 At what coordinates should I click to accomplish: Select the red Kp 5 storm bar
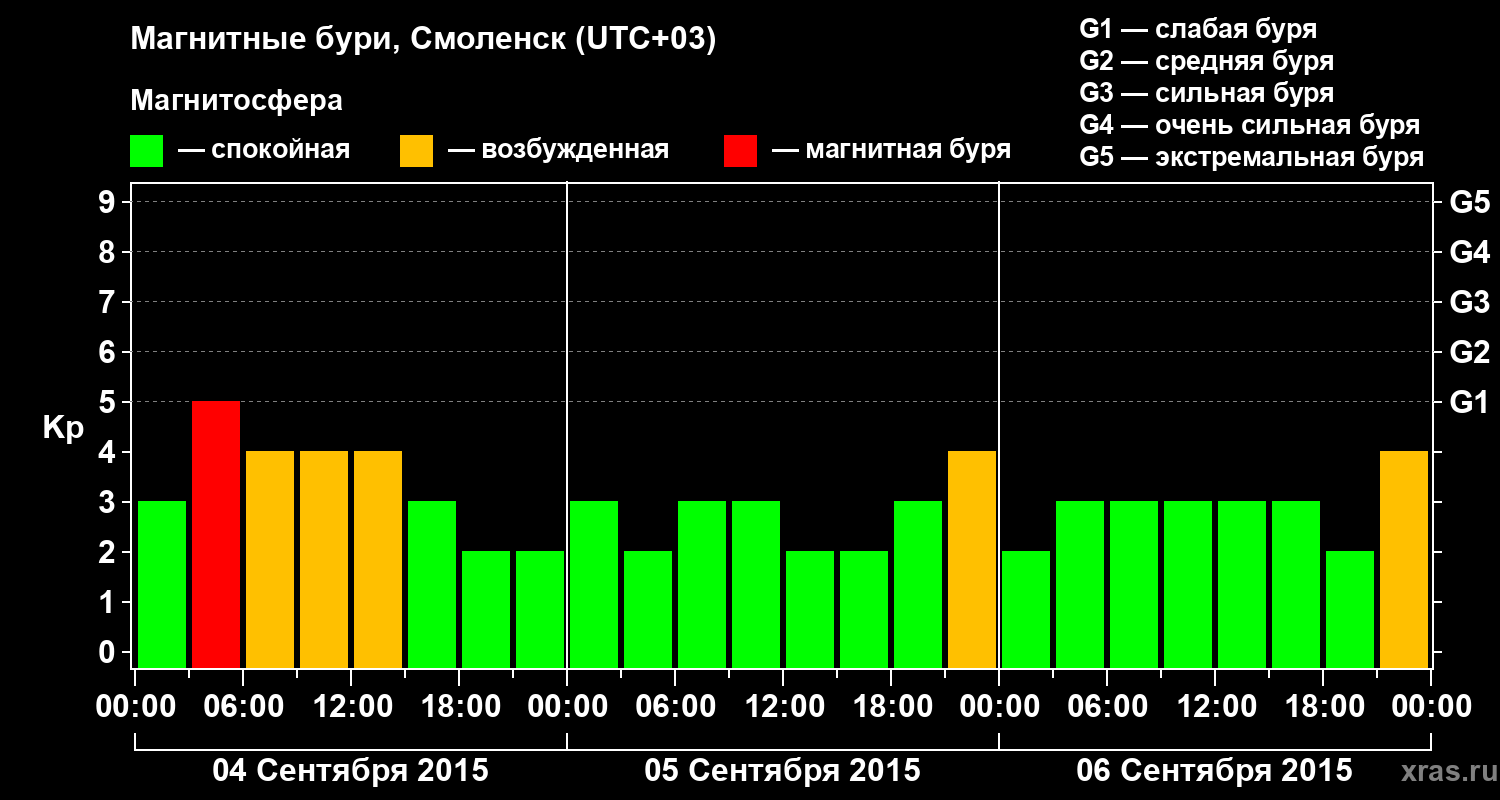pos(216,534)
